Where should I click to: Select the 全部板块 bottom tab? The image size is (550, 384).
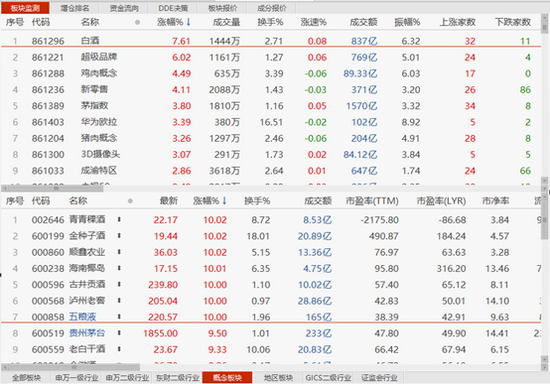pos(26,378)
